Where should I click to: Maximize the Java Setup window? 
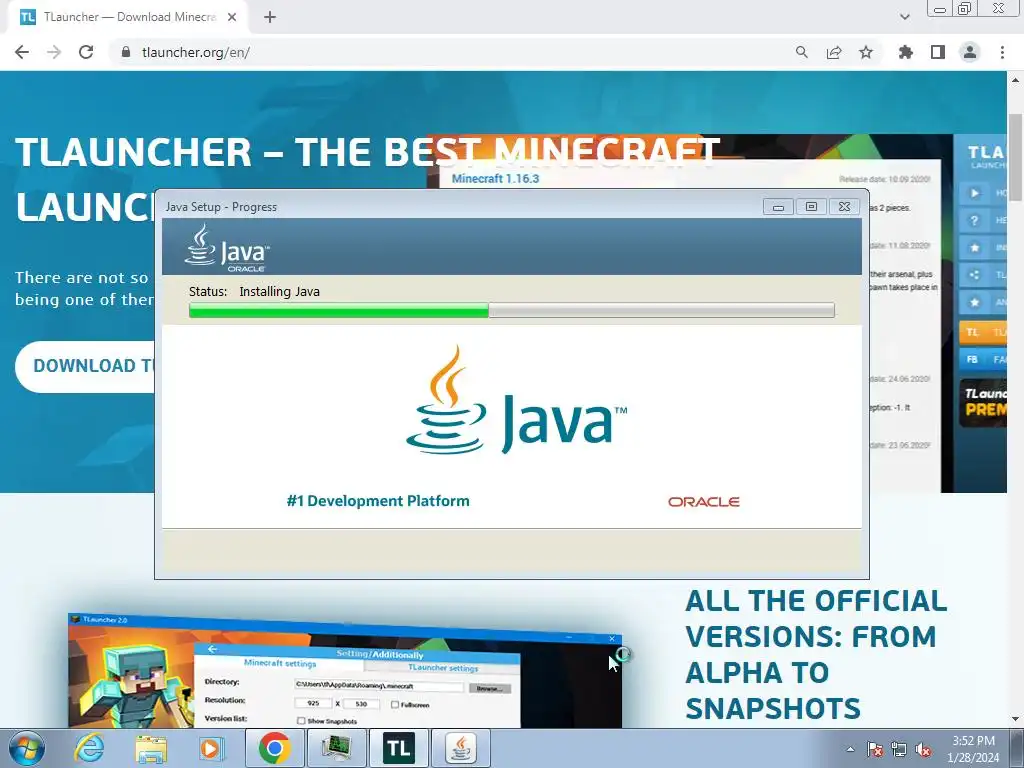[811, 207]
